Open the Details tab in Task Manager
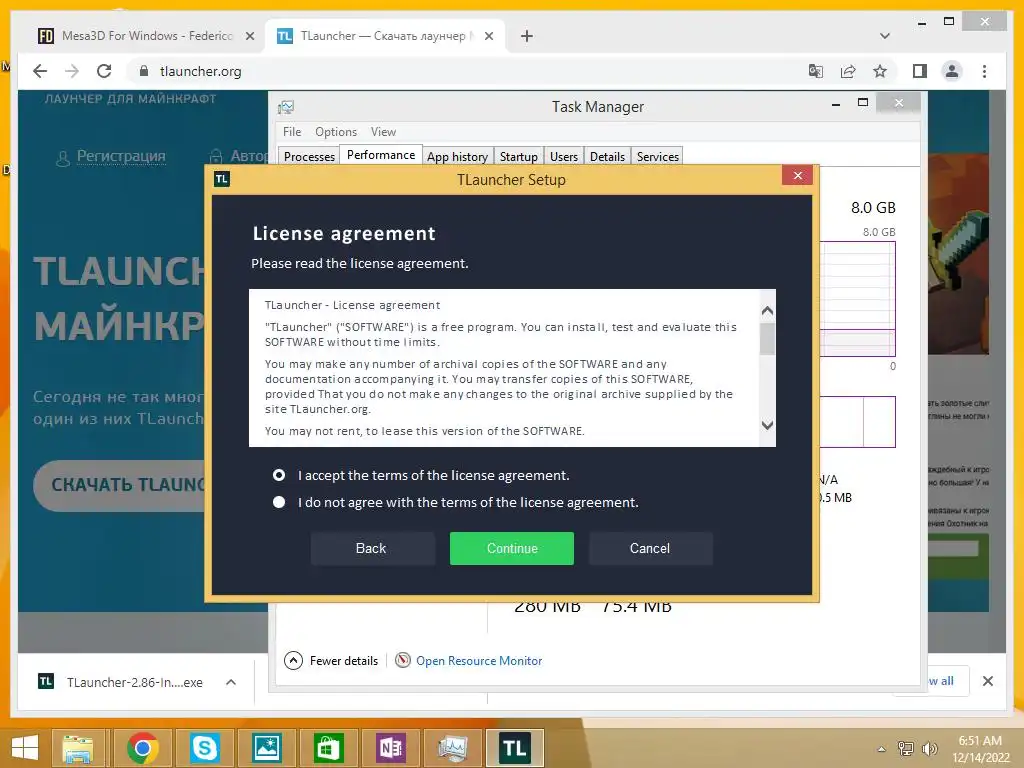 click(607, 157)
